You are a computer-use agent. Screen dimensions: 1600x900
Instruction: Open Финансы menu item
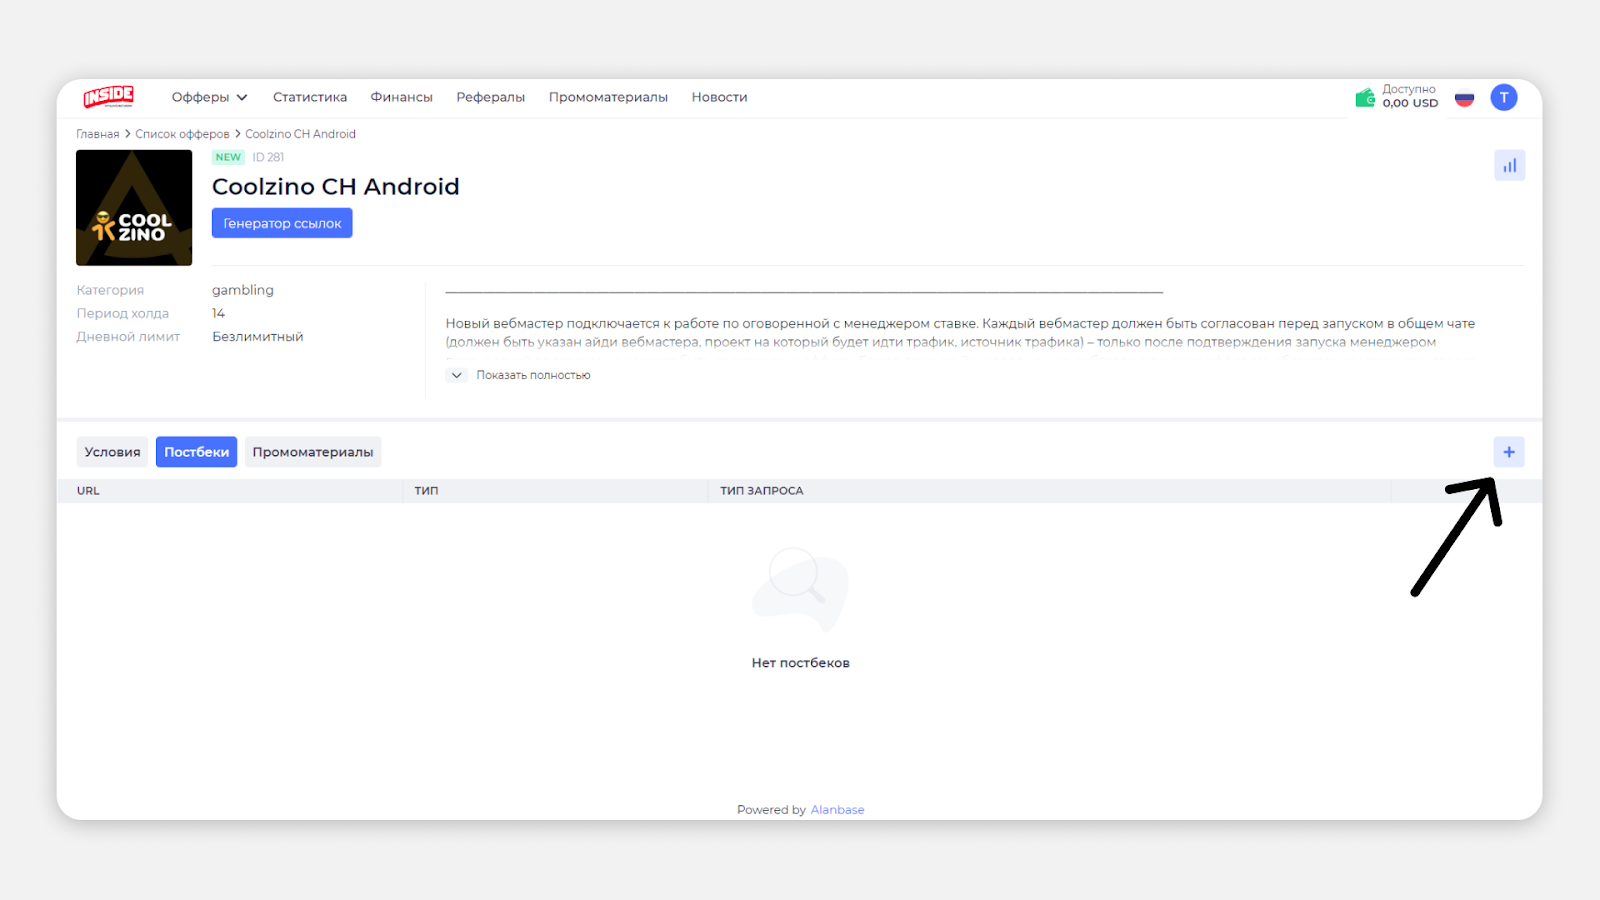401,97
